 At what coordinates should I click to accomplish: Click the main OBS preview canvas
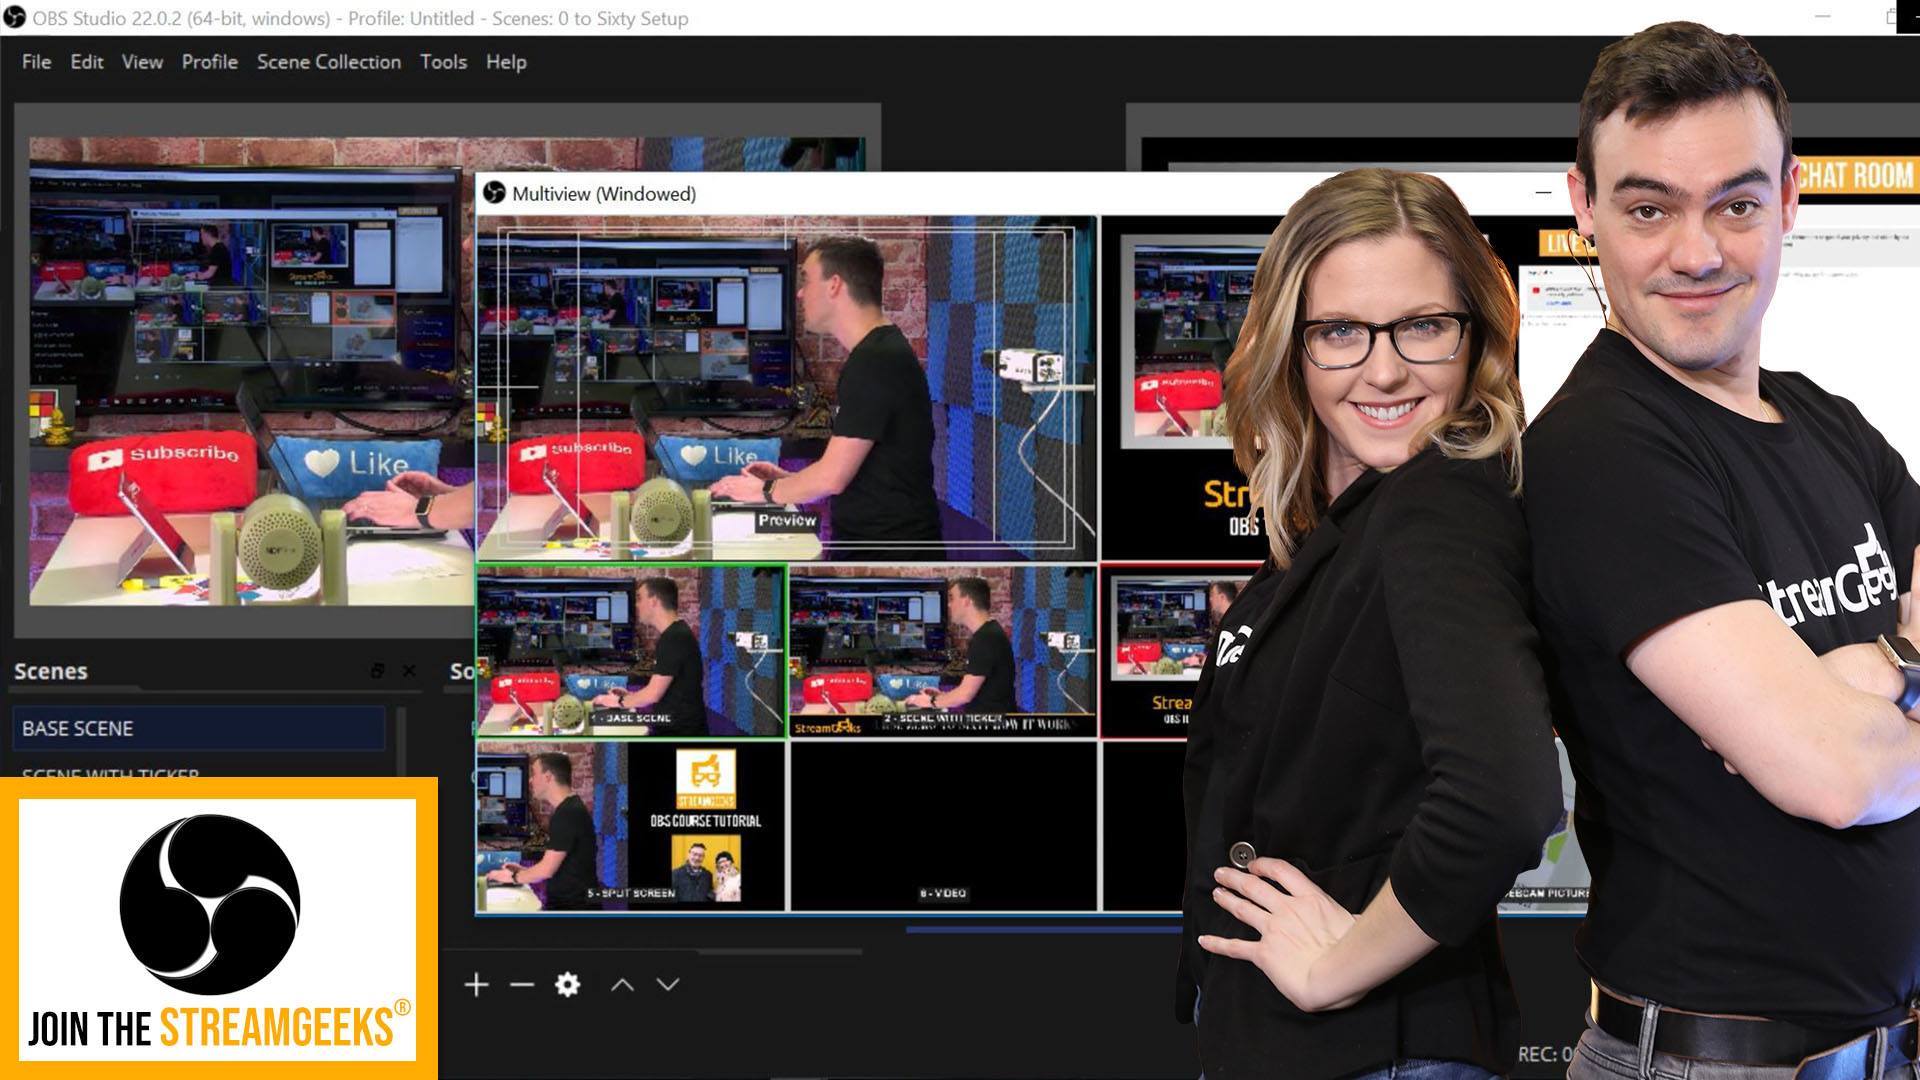pyautogui.click(x=251, y=371)
